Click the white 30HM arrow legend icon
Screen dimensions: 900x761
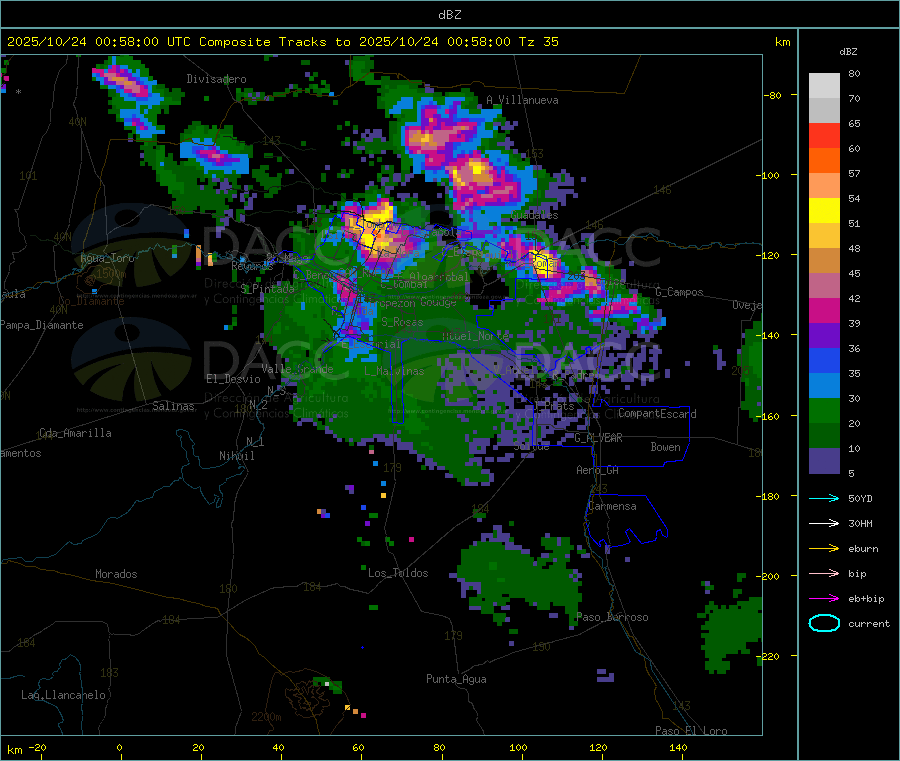coord(824,523)
